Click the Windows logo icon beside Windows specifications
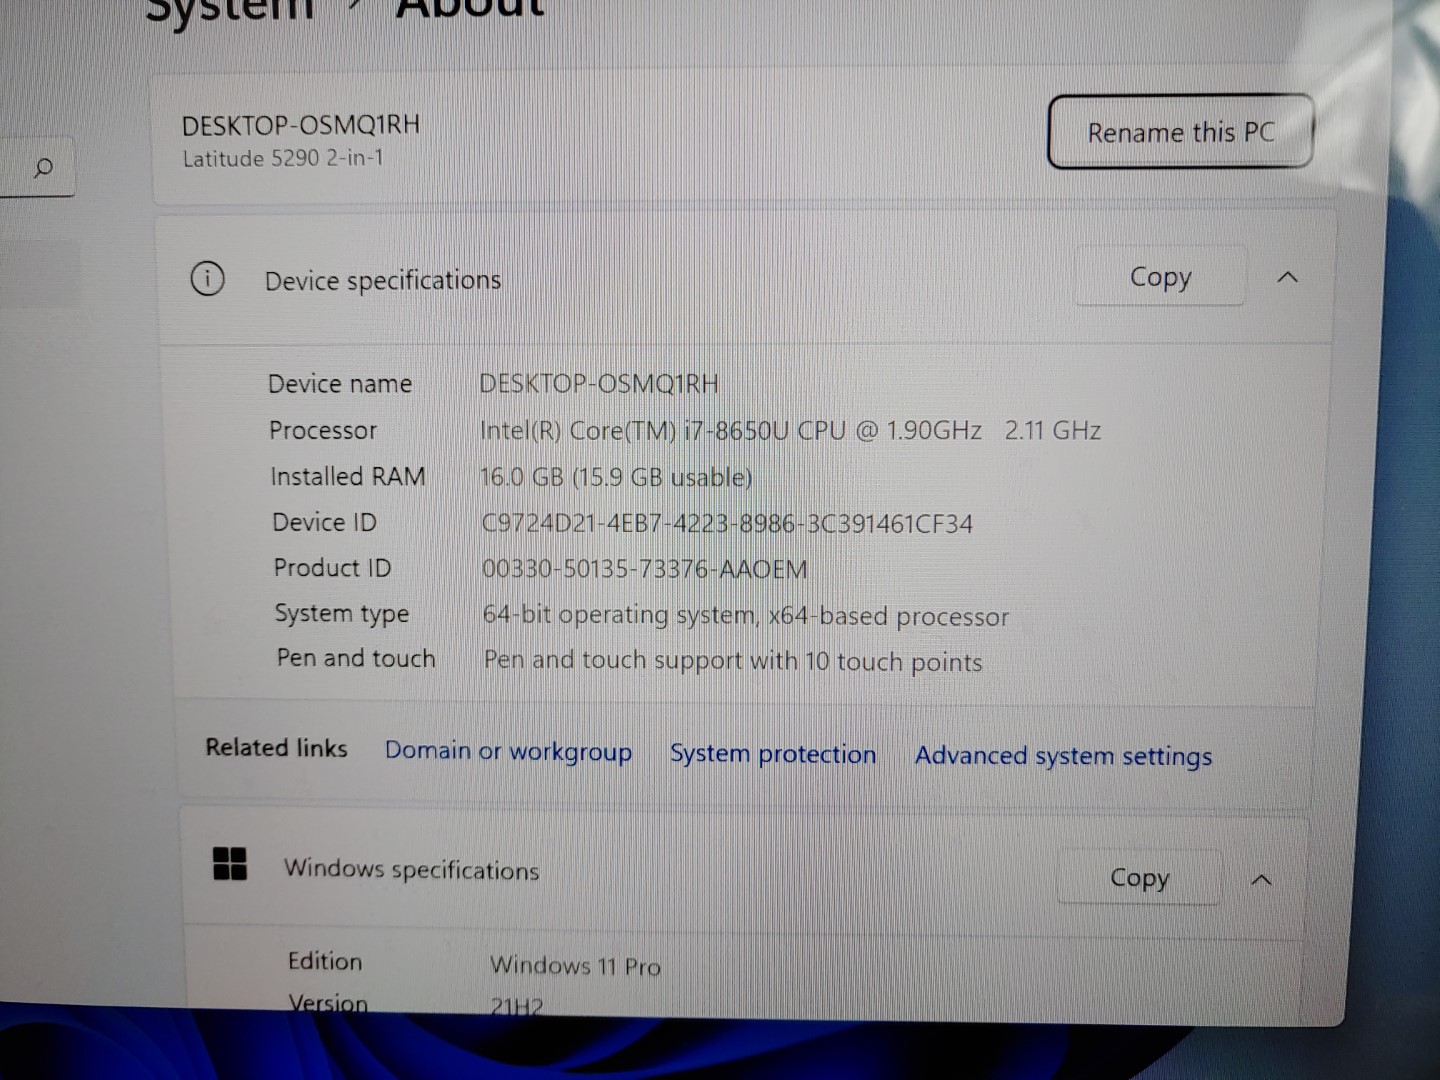The height and width of the screenshot is (1080, 1440). coord(230,863)
